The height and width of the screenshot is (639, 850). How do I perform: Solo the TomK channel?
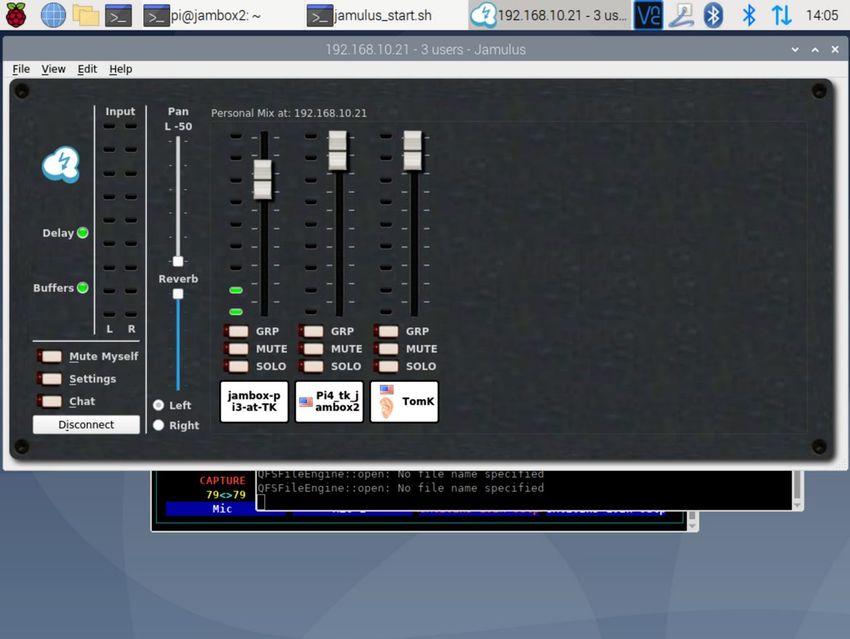point(387,366)
